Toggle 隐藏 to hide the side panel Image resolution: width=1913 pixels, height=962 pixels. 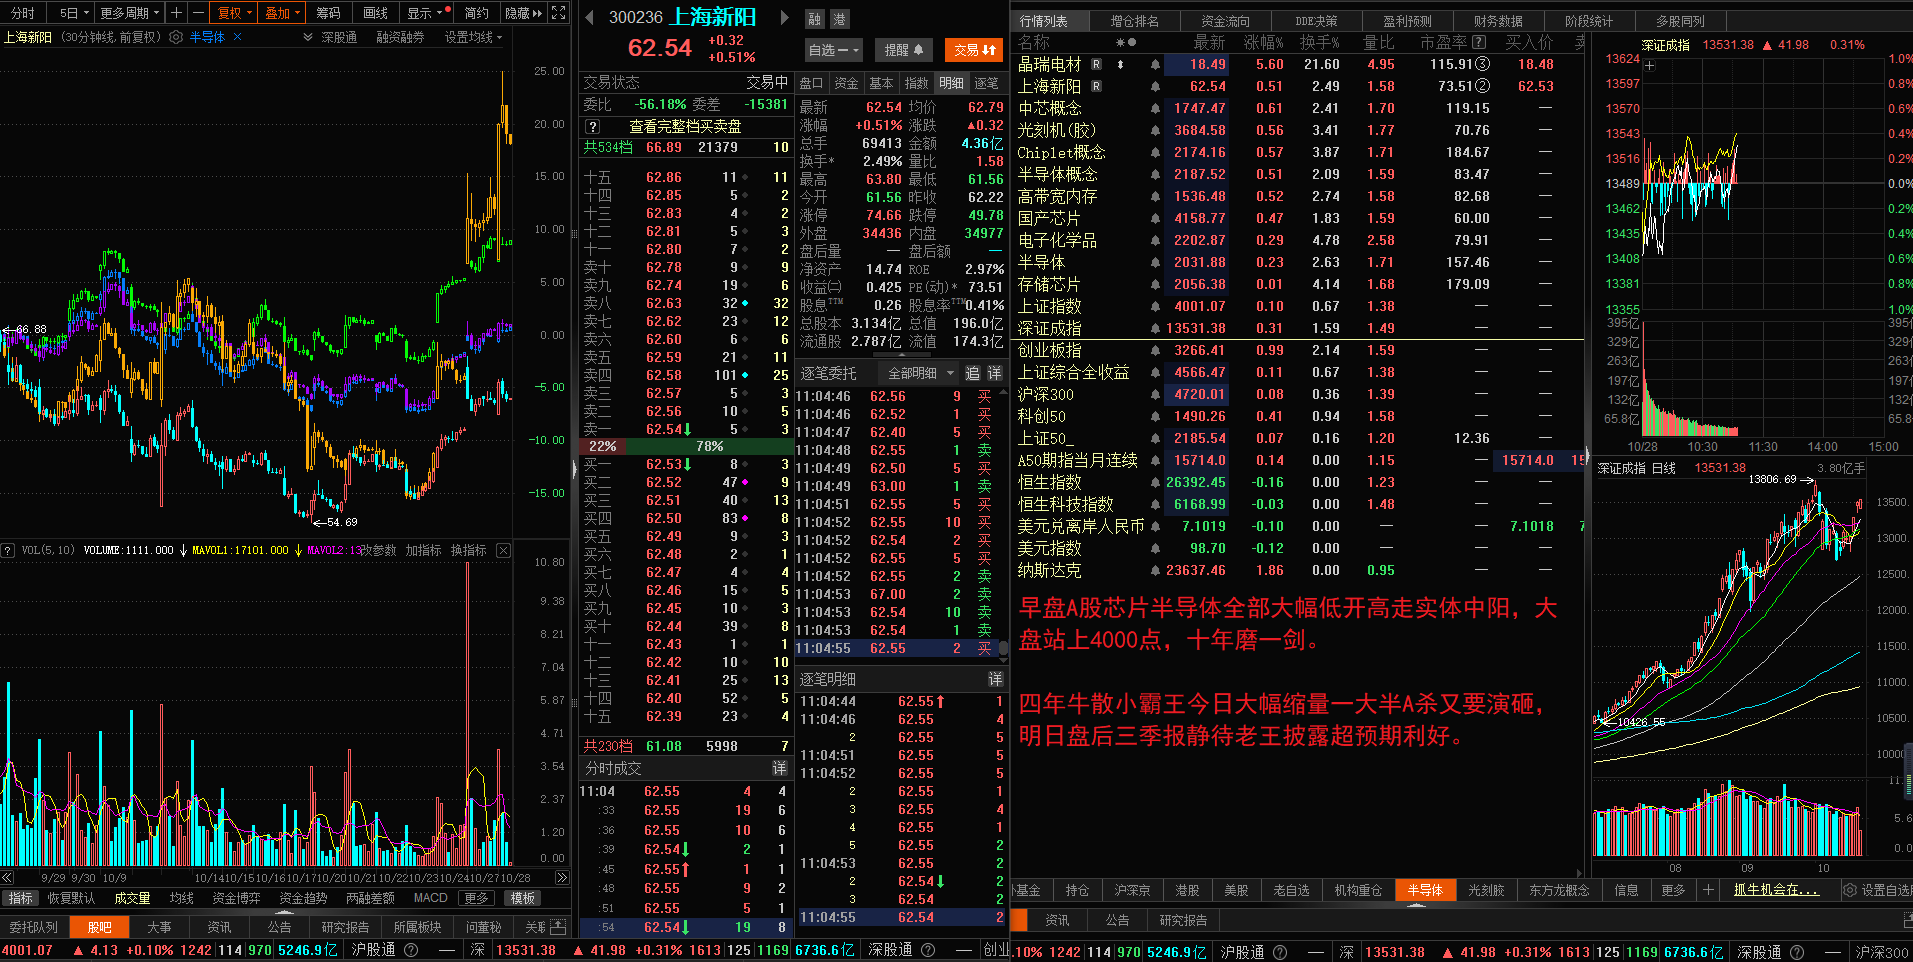523,13
